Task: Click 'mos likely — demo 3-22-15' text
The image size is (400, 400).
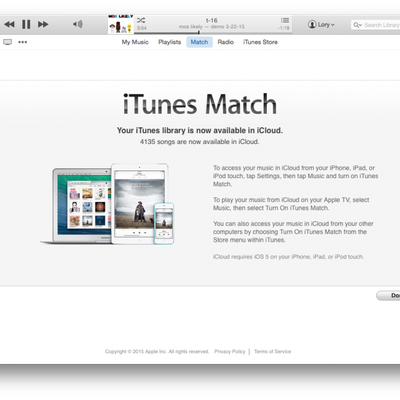Action: [x=212, y=27]
